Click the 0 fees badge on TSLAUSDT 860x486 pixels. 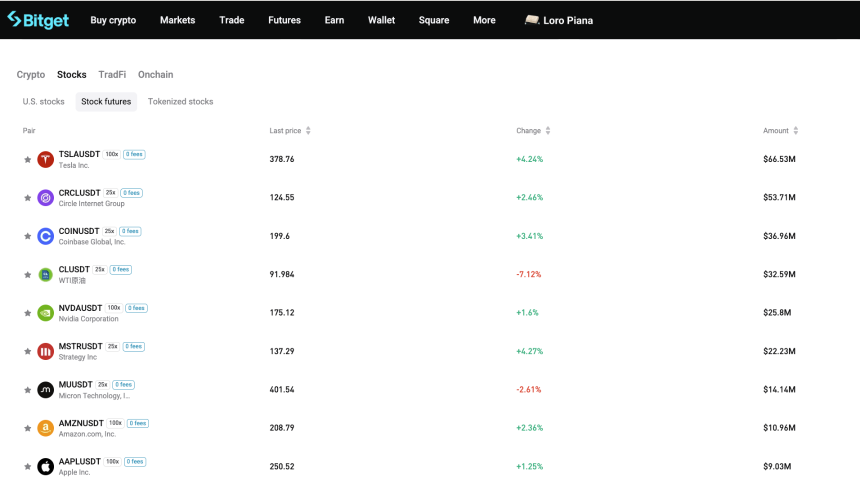pyautogui.click(x=134, y=154)
